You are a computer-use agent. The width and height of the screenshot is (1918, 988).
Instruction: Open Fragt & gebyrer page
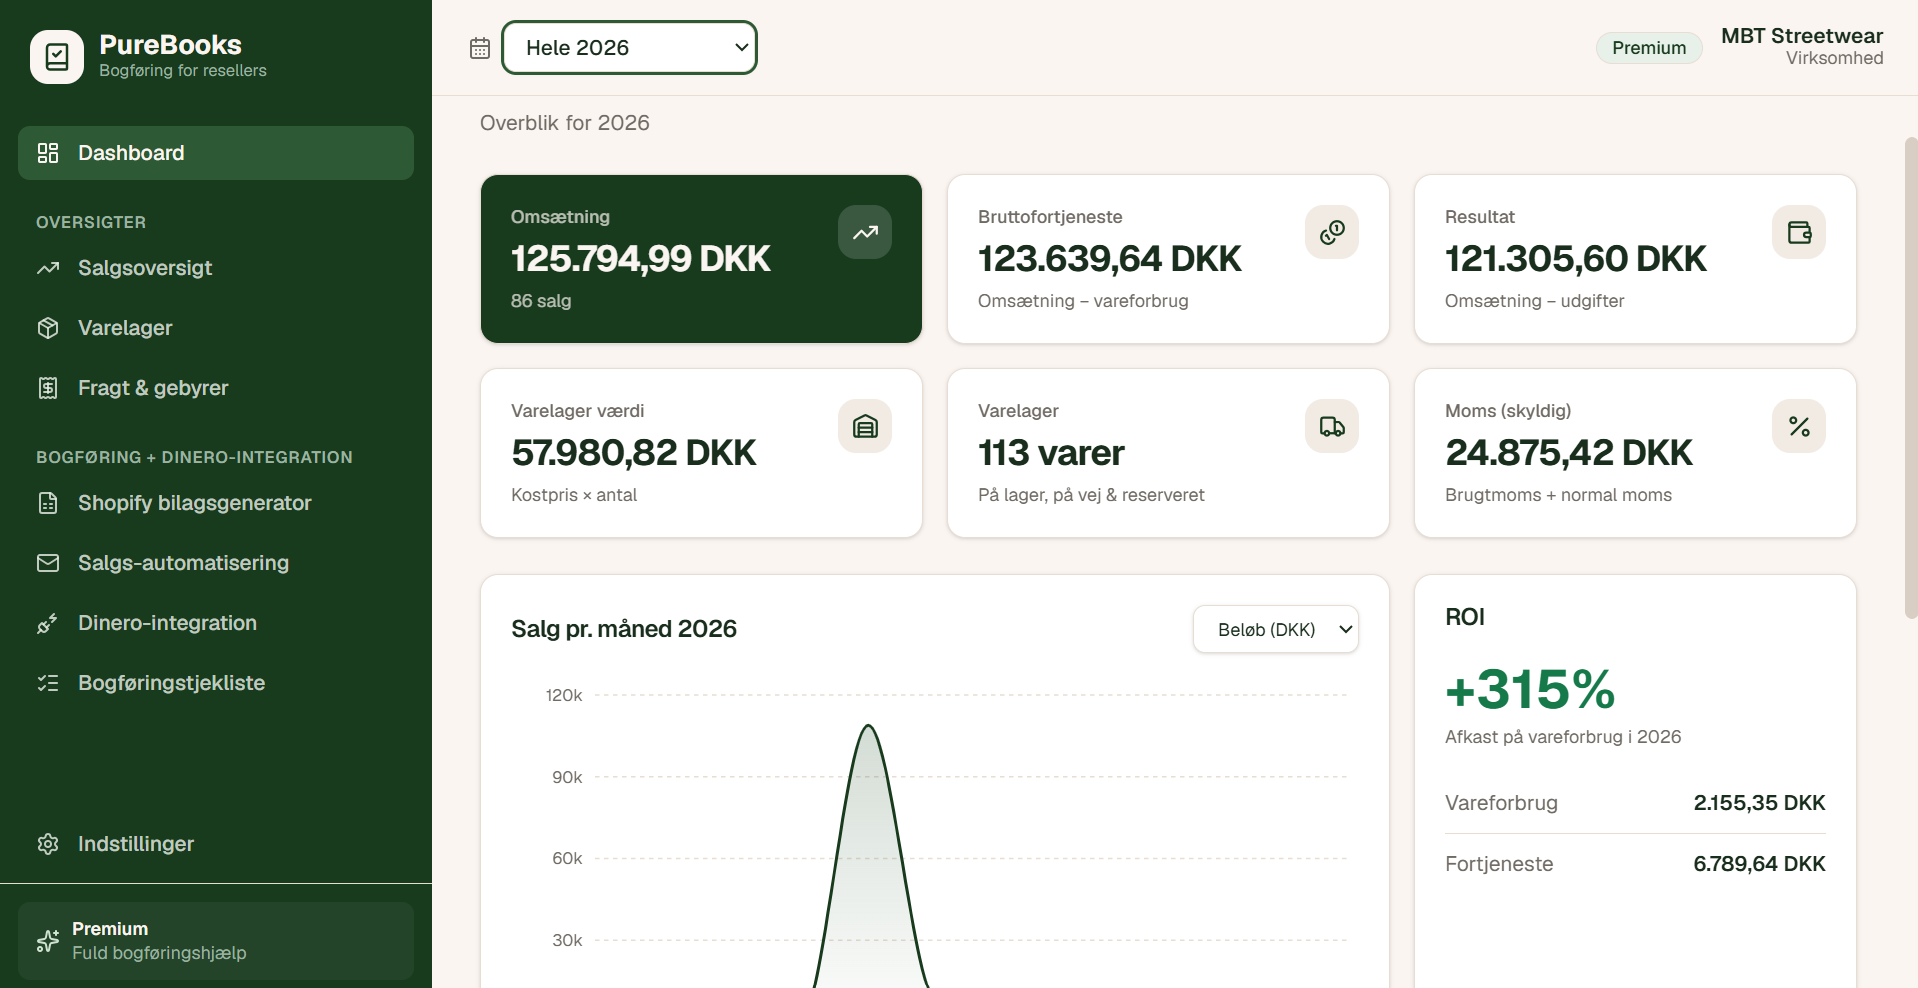coord(216,388)
